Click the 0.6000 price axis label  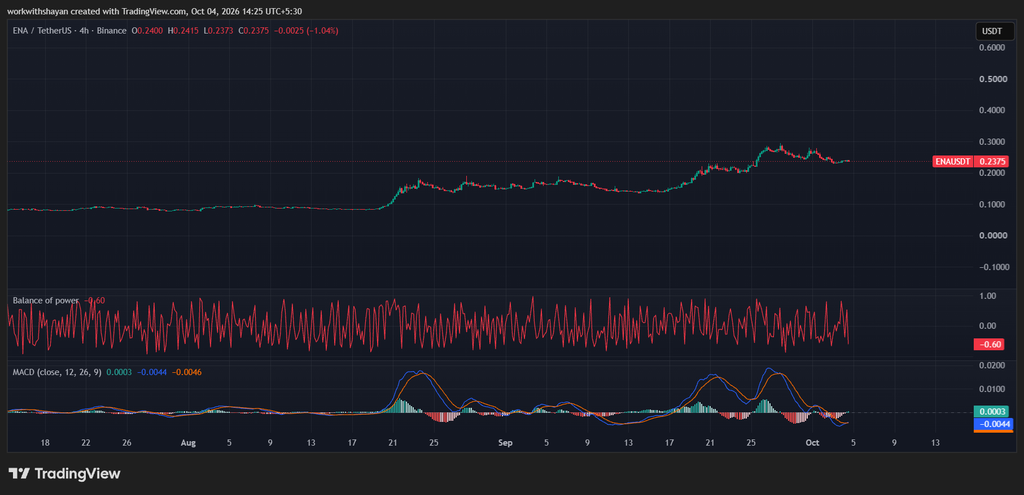pyautogui.click(x=993, y=48)
